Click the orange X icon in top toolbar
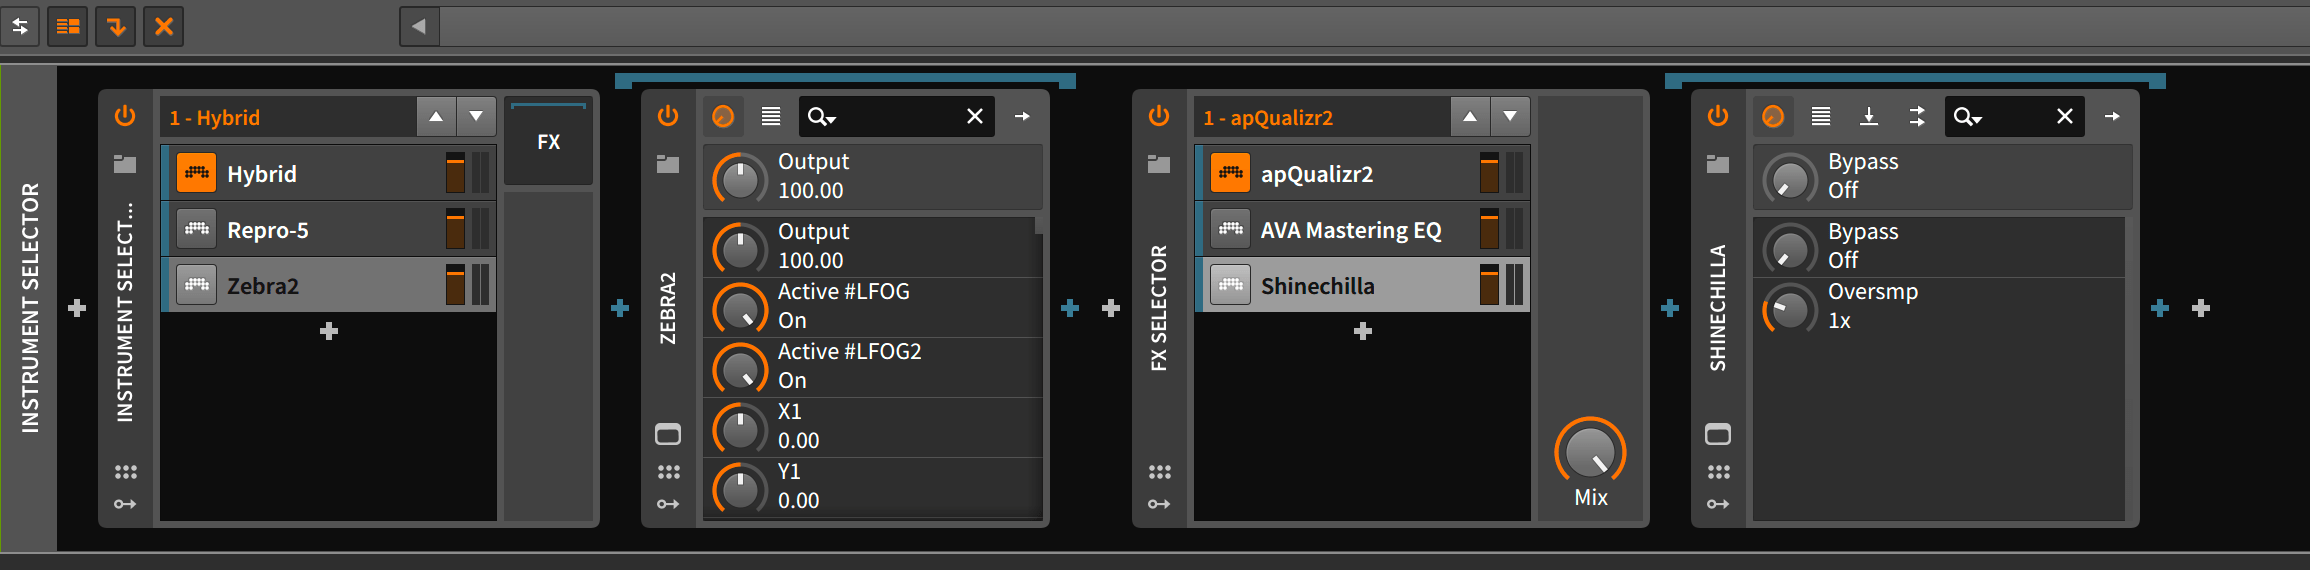Screen dimensions: 2310x570 [x=164, y=26]
